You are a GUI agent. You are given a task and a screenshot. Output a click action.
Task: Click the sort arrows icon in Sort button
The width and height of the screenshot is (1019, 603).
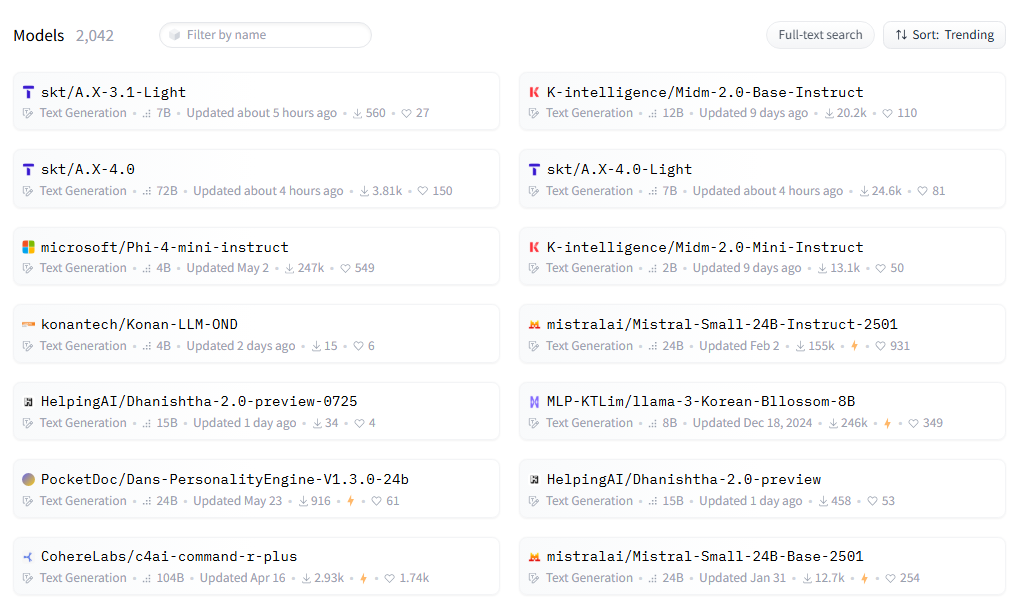901,34
